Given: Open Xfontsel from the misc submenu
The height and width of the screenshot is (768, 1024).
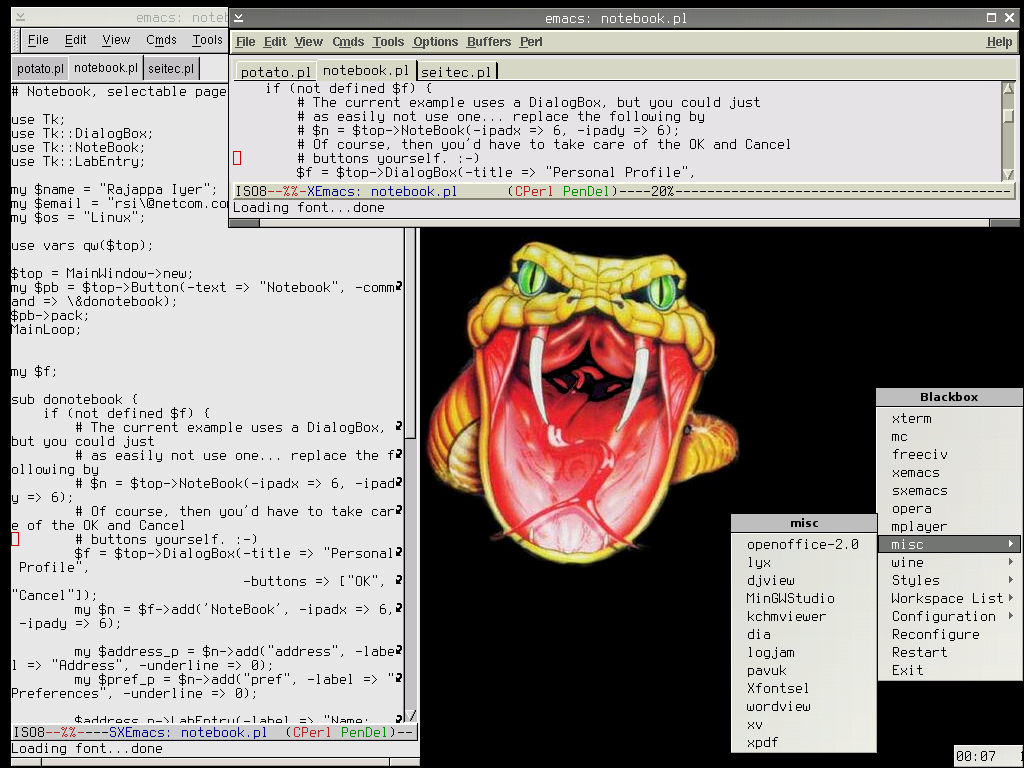Looking at the screenshot, I should pyautogui.click(x=804, y=688).
